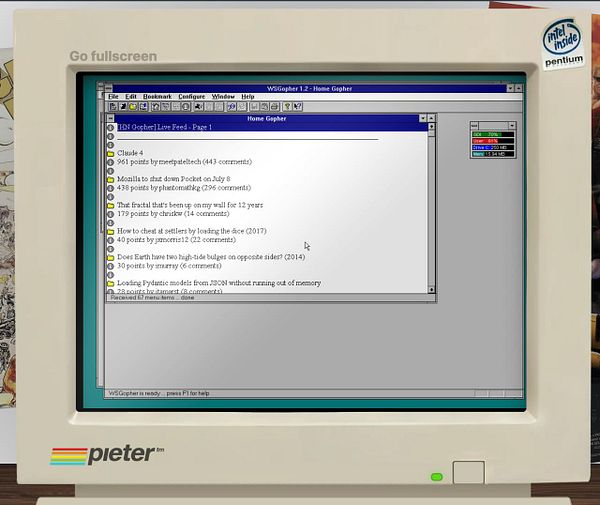Click the system monitor widget's down-arrow button
Screen dimensions: 600x505
click(512, 125)
